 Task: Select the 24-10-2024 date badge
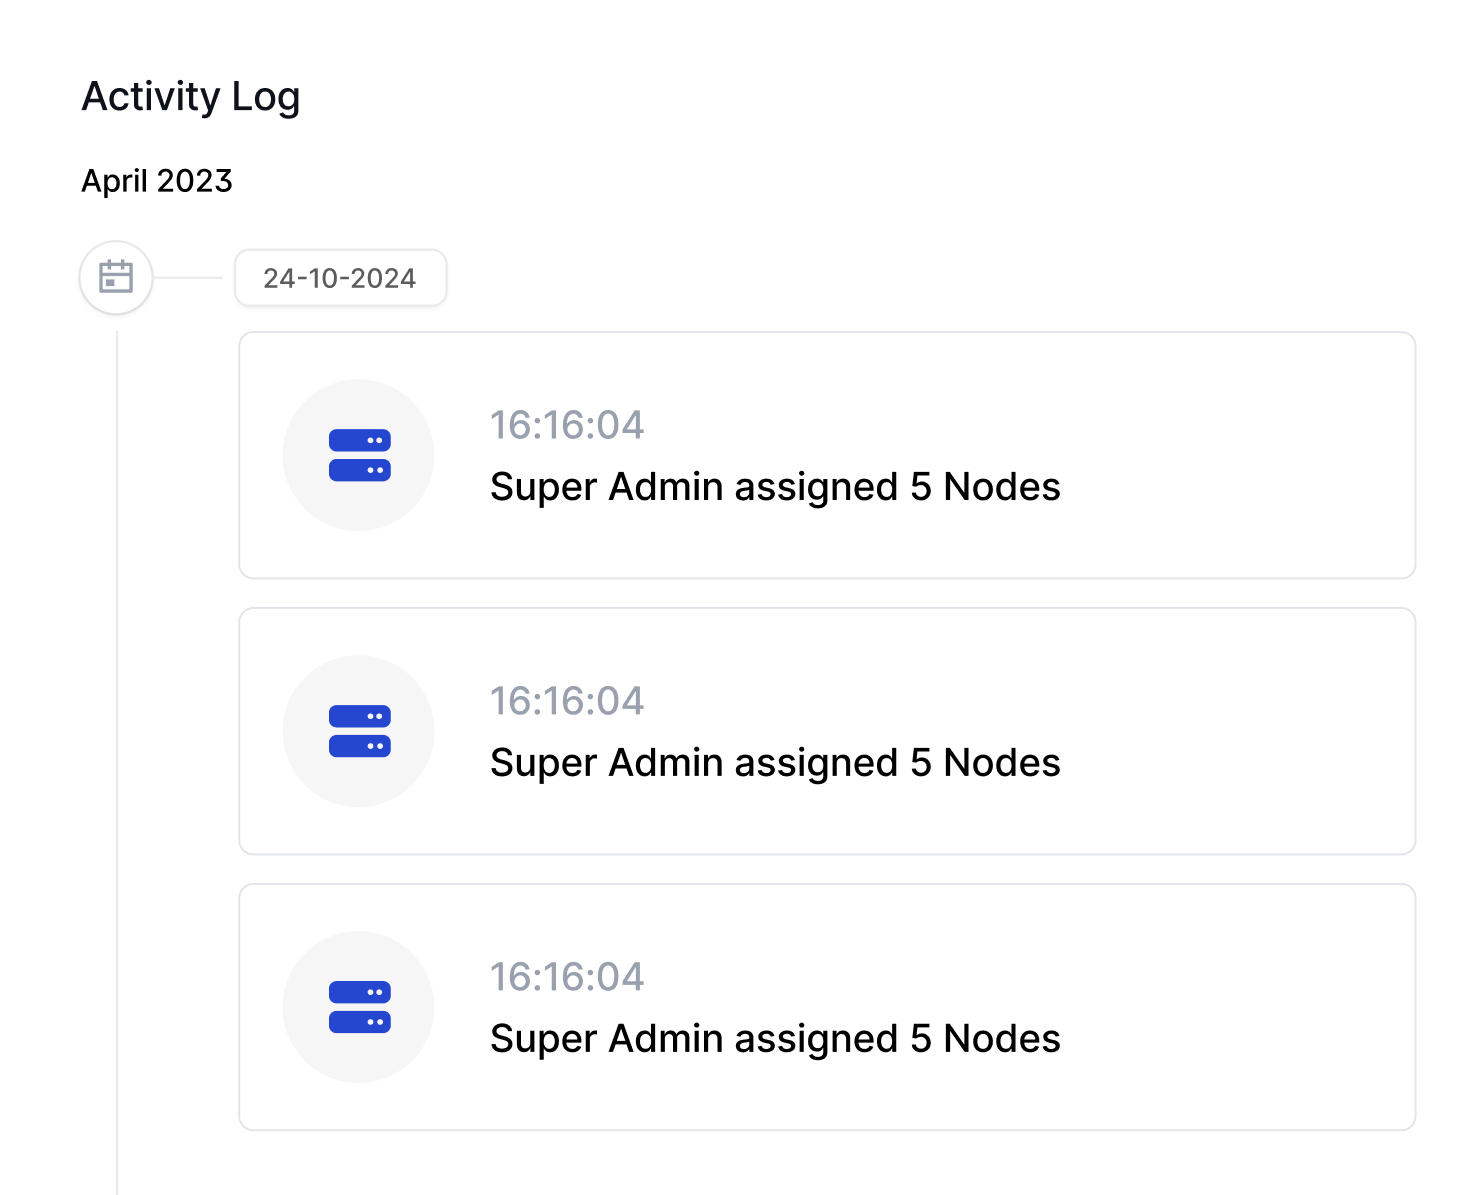[340, 278]
